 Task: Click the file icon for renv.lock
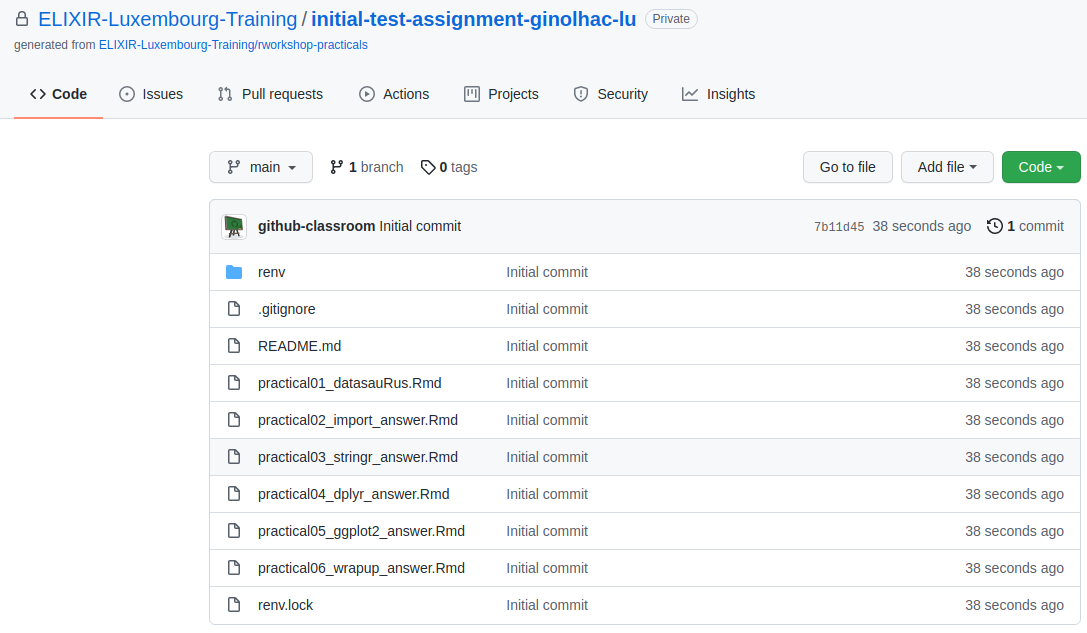(x=234, y=605)
